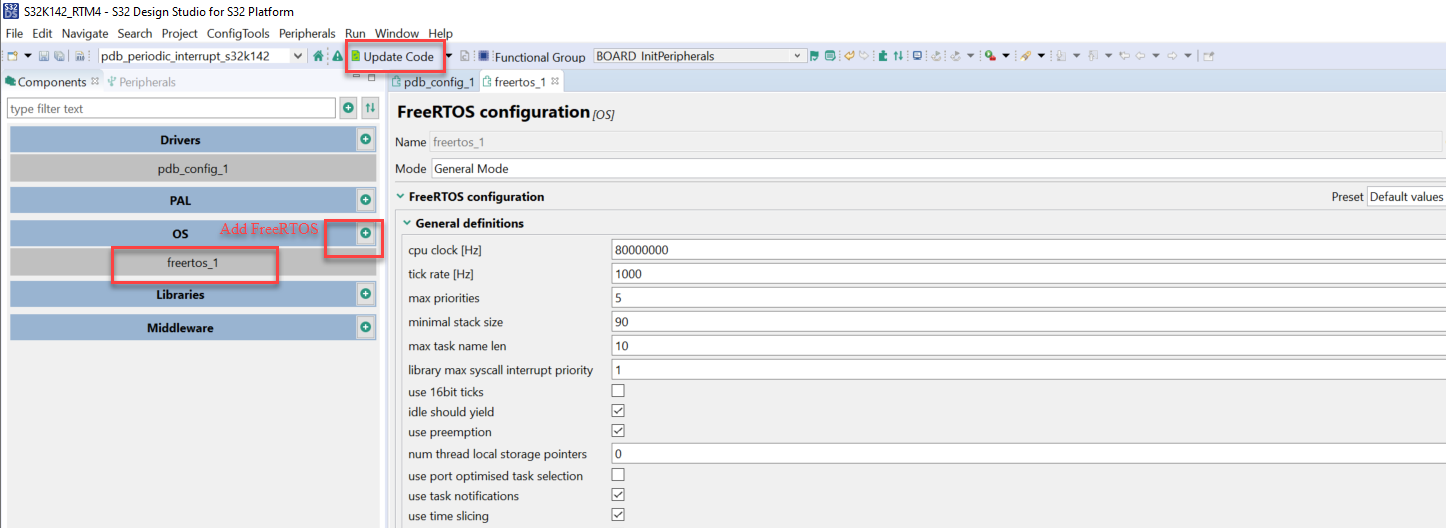Image resolution: width=1446 pixels, height=528 pixels.
Task: Add a new Drivers component
Action: 366,140
